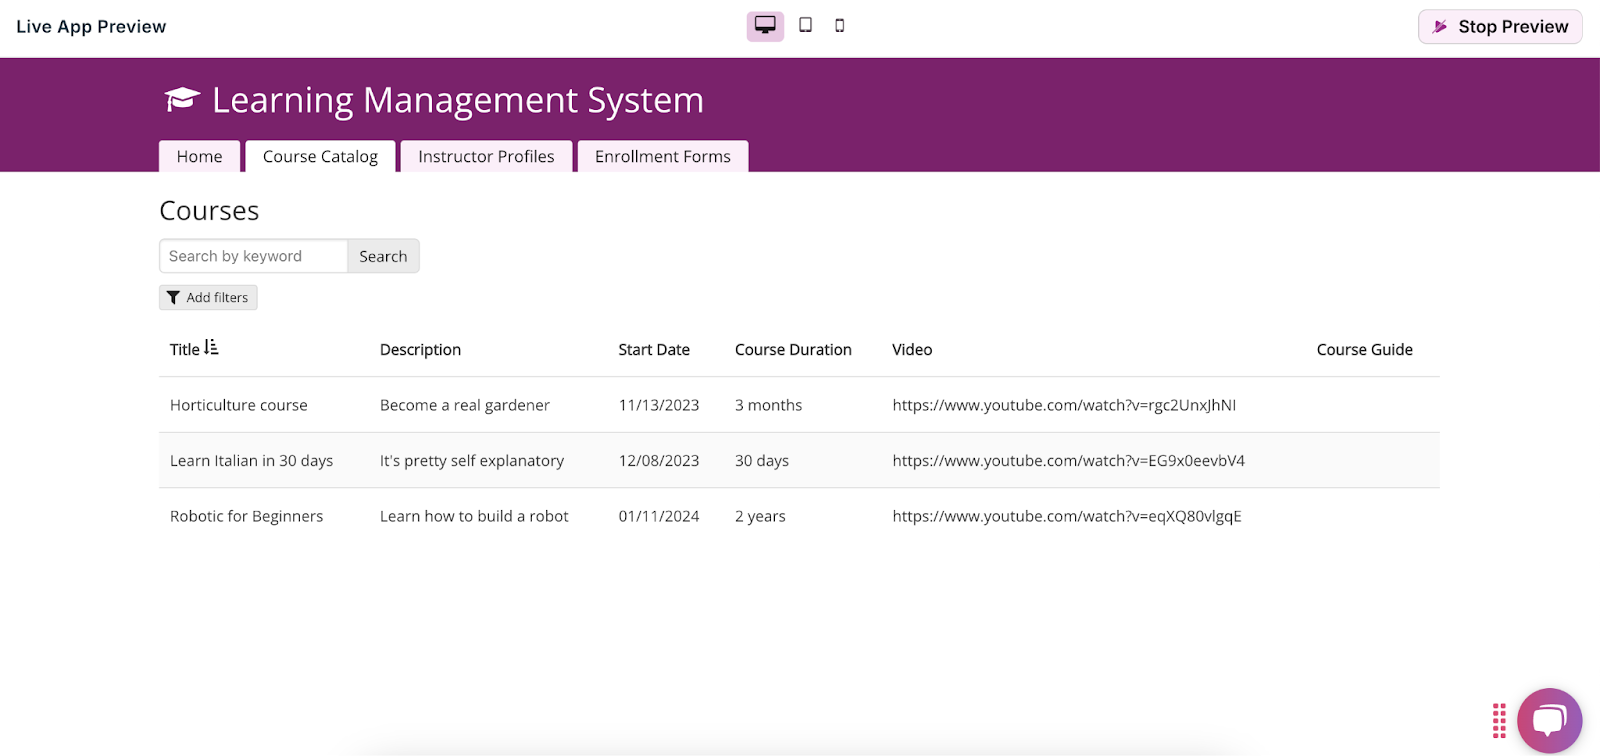Open the Add filters dropdown
This screenshot has width=1600, height=756.
tap(208, 298)
